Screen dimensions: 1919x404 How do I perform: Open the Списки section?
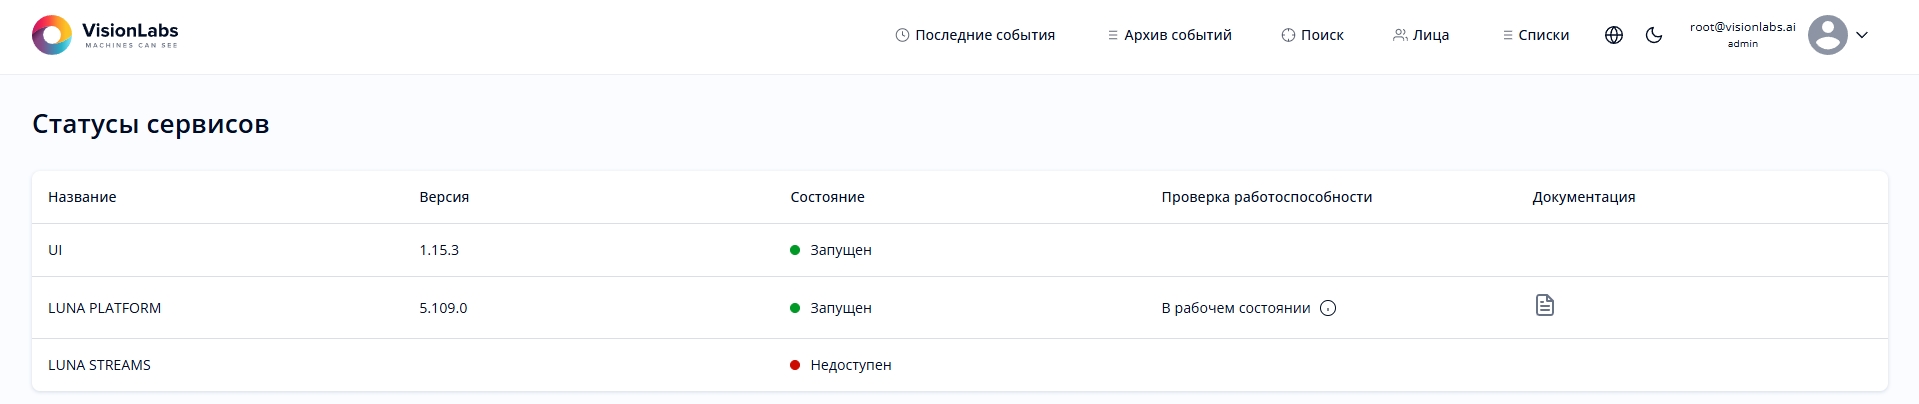pyautogui.click(x=1536, y=35)
